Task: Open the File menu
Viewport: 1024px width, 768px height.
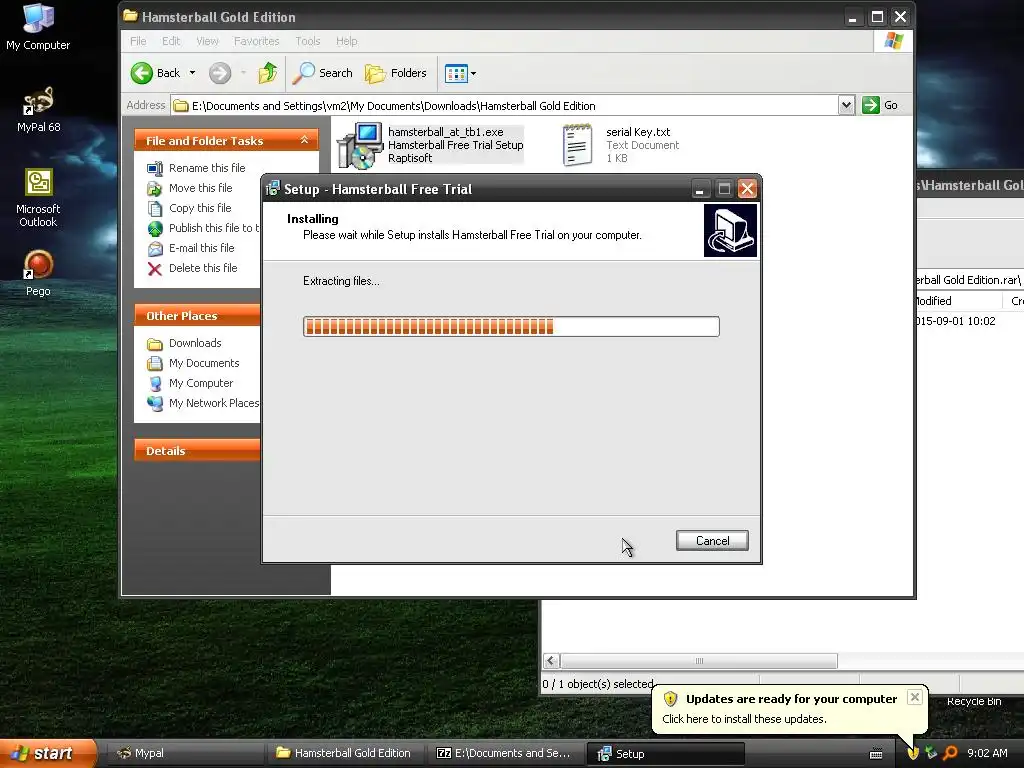Action: point(138,41)
